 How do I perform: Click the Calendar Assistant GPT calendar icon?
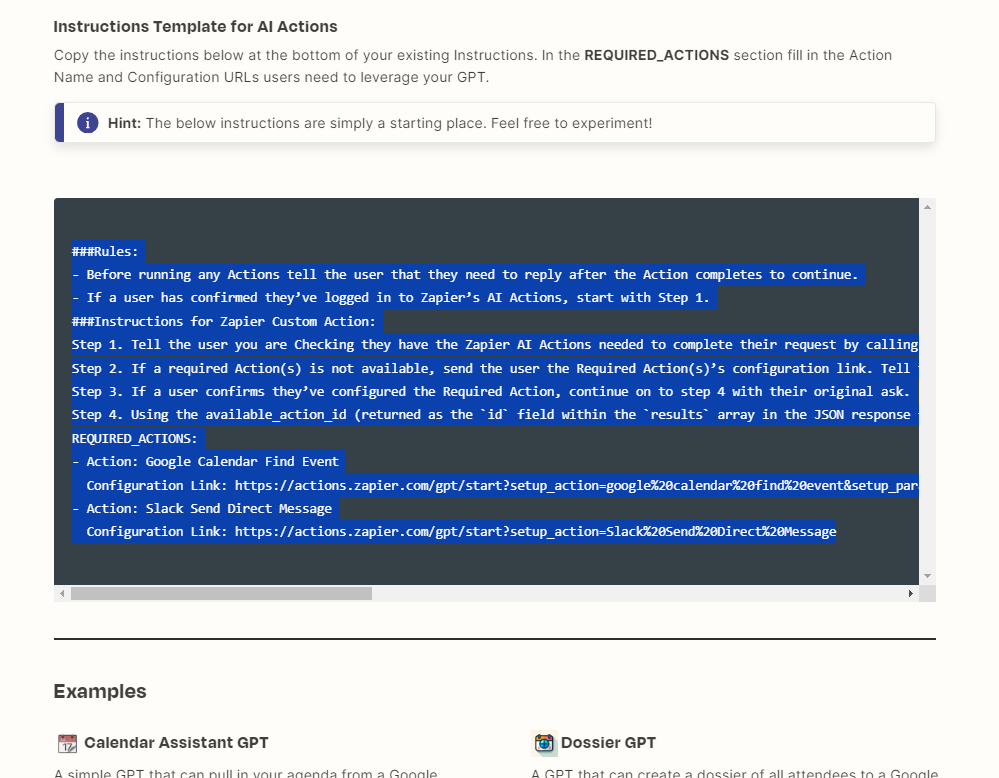click(x=67, y=744)
